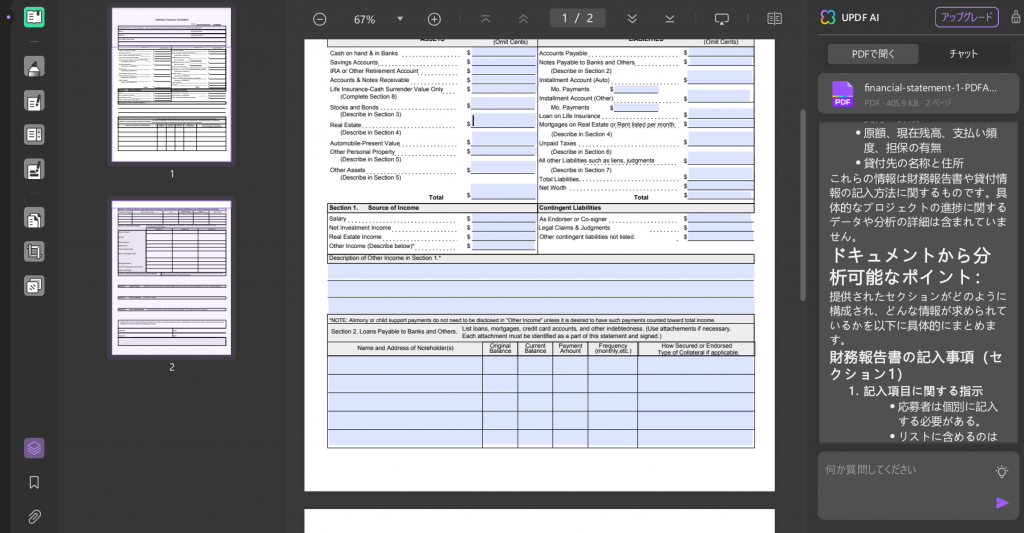Expand the 67% zoom level dropdown
Viewport: 1024px width, 533px height.
(x=400, y=19)
